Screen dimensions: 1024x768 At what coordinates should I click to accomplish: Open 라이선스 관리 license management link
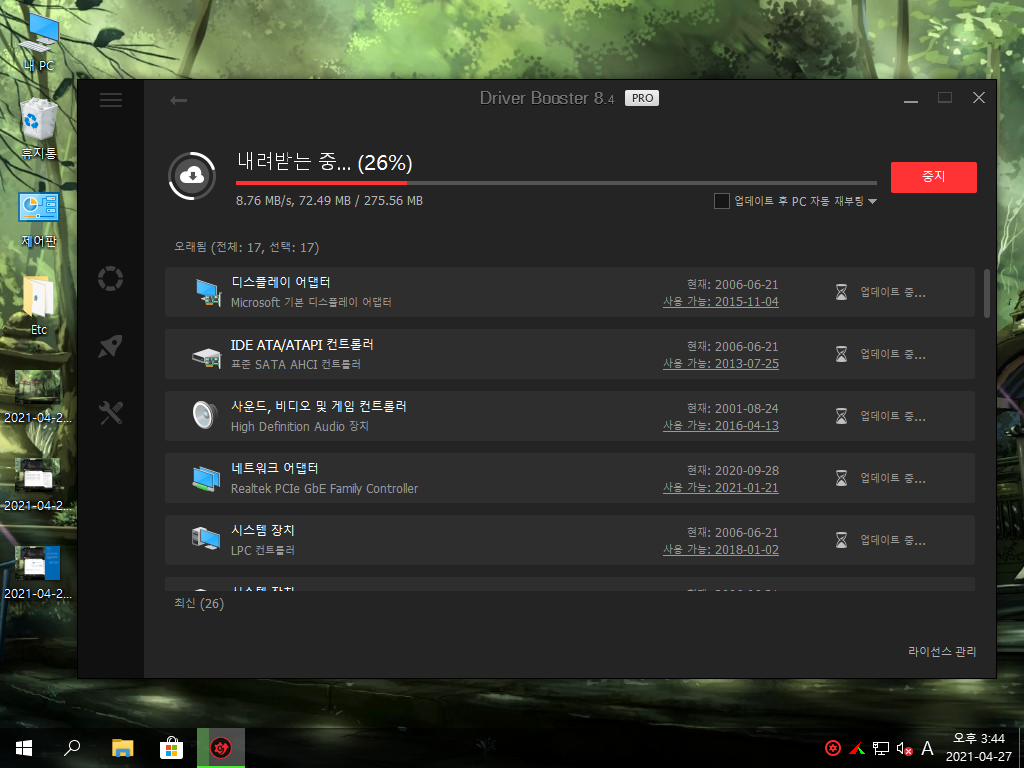942,652
